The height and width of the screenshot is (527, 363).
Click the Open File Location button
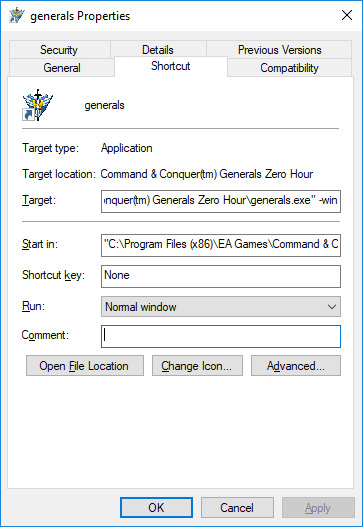coord(85,366)
